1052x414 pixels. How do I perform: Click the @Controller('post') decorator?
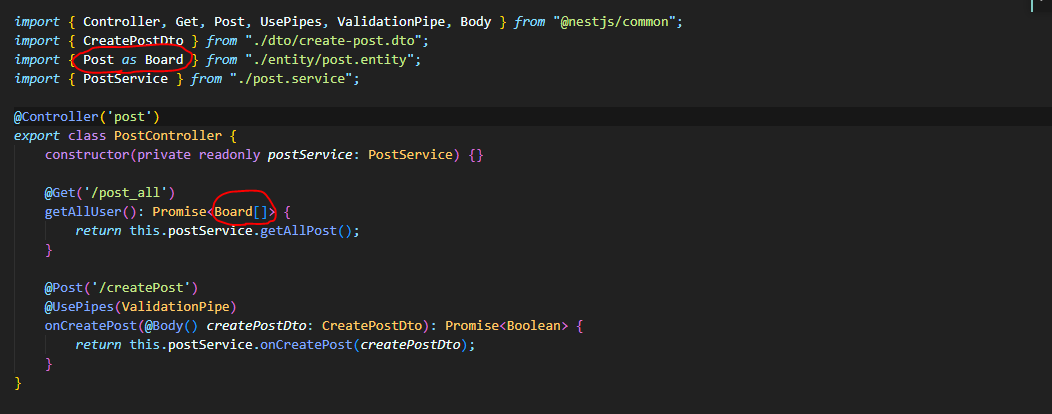point(87,117)
